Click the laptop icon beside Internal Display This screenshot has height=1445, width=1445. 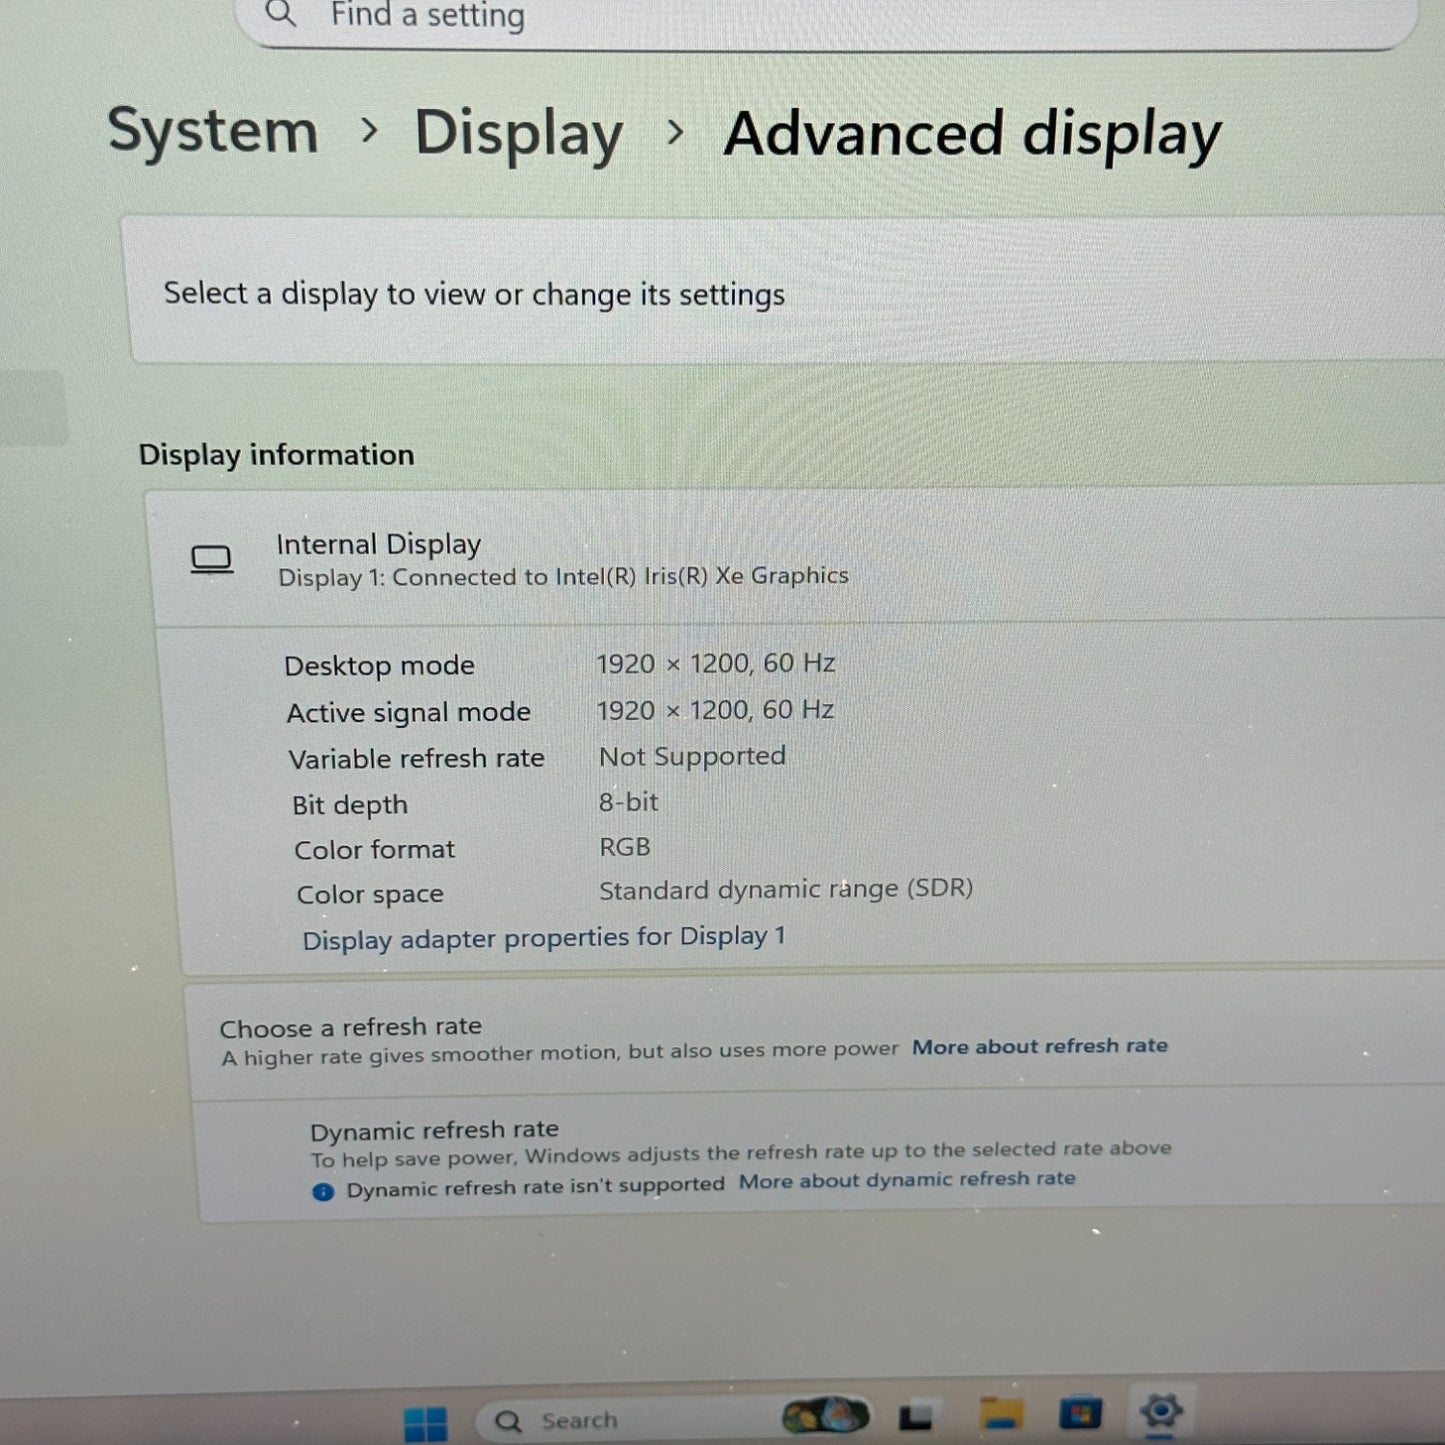211,560
